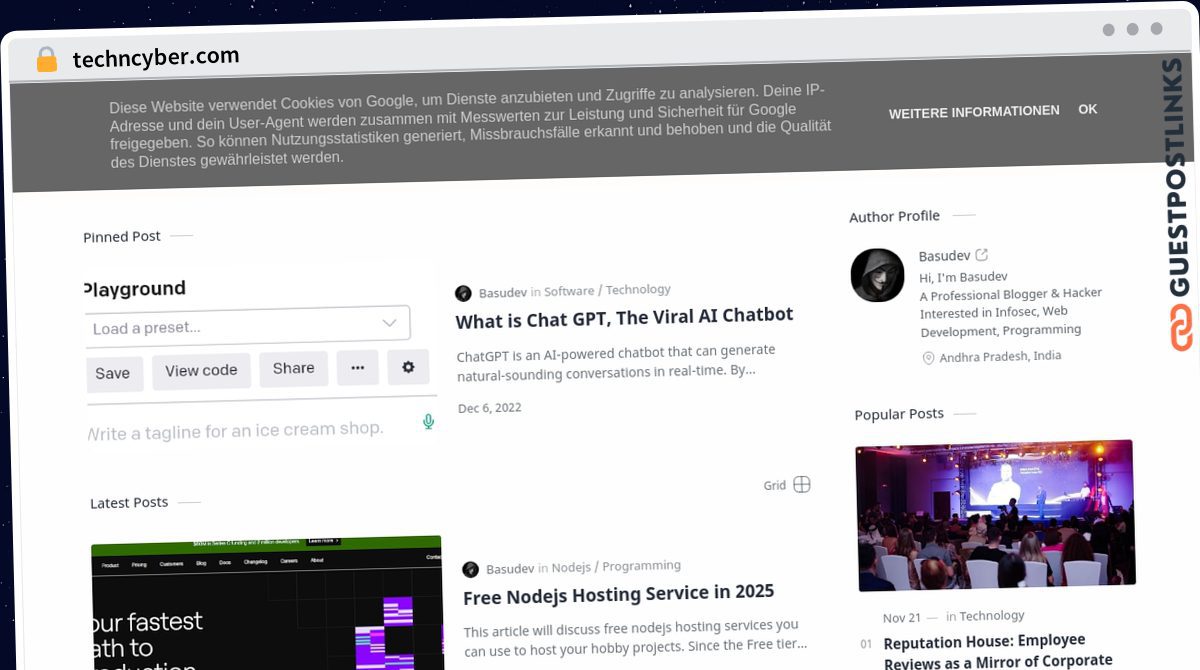The height and width of the screenshot is (670, 1200).
Task: Click the padlock icon in address bar
Action: click(x=46, y=60)
